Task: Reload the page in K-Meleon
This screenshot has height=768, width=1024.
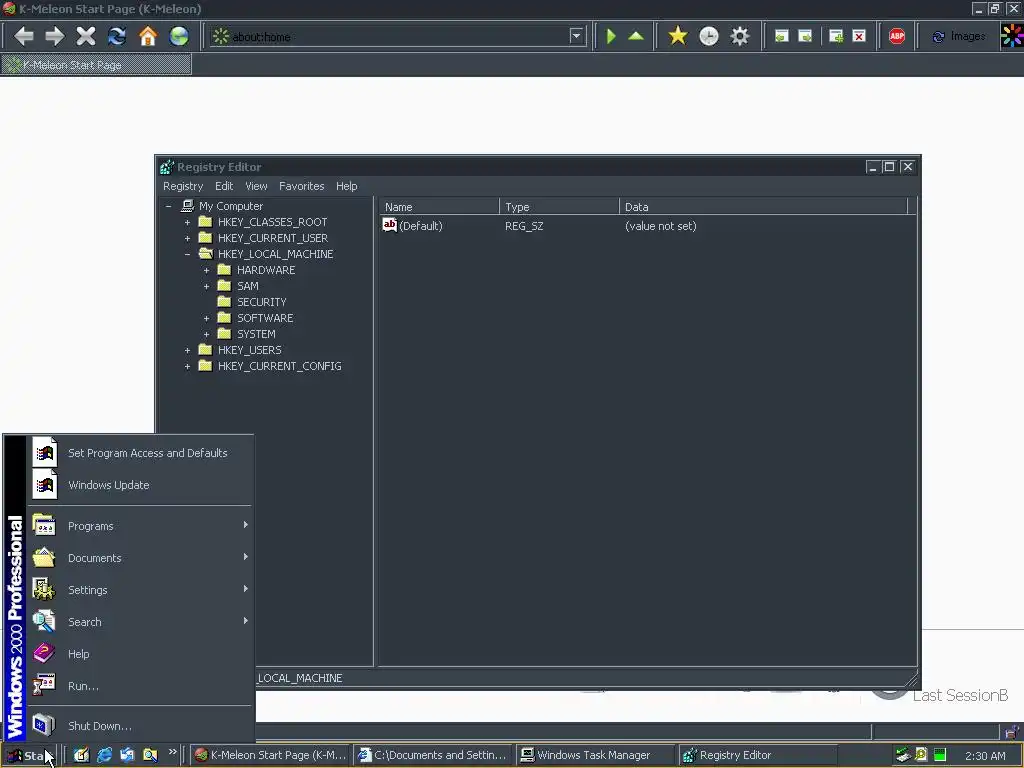Action: point(117,36)
